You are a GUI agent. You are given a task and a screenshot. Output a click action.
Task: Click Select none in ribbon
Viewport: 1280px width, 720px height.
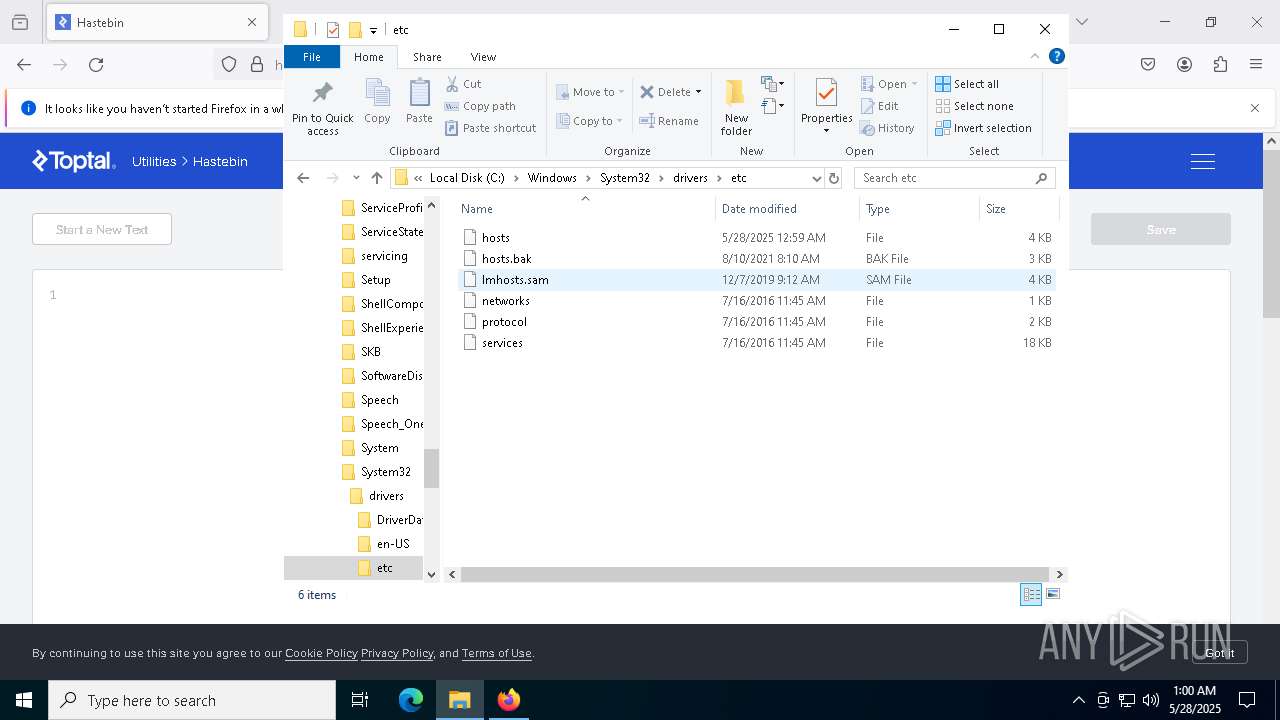974,106
